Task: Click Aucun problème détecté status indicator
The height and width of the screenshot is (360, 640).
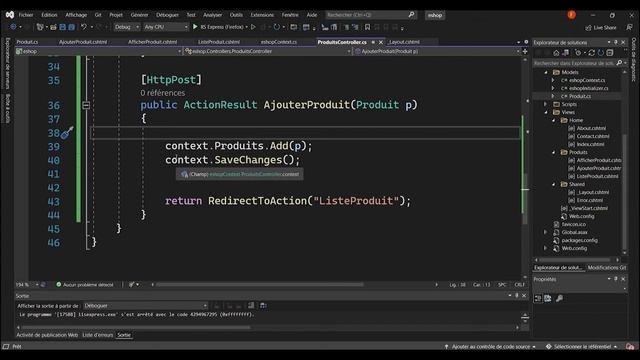Action: (85, 284)
